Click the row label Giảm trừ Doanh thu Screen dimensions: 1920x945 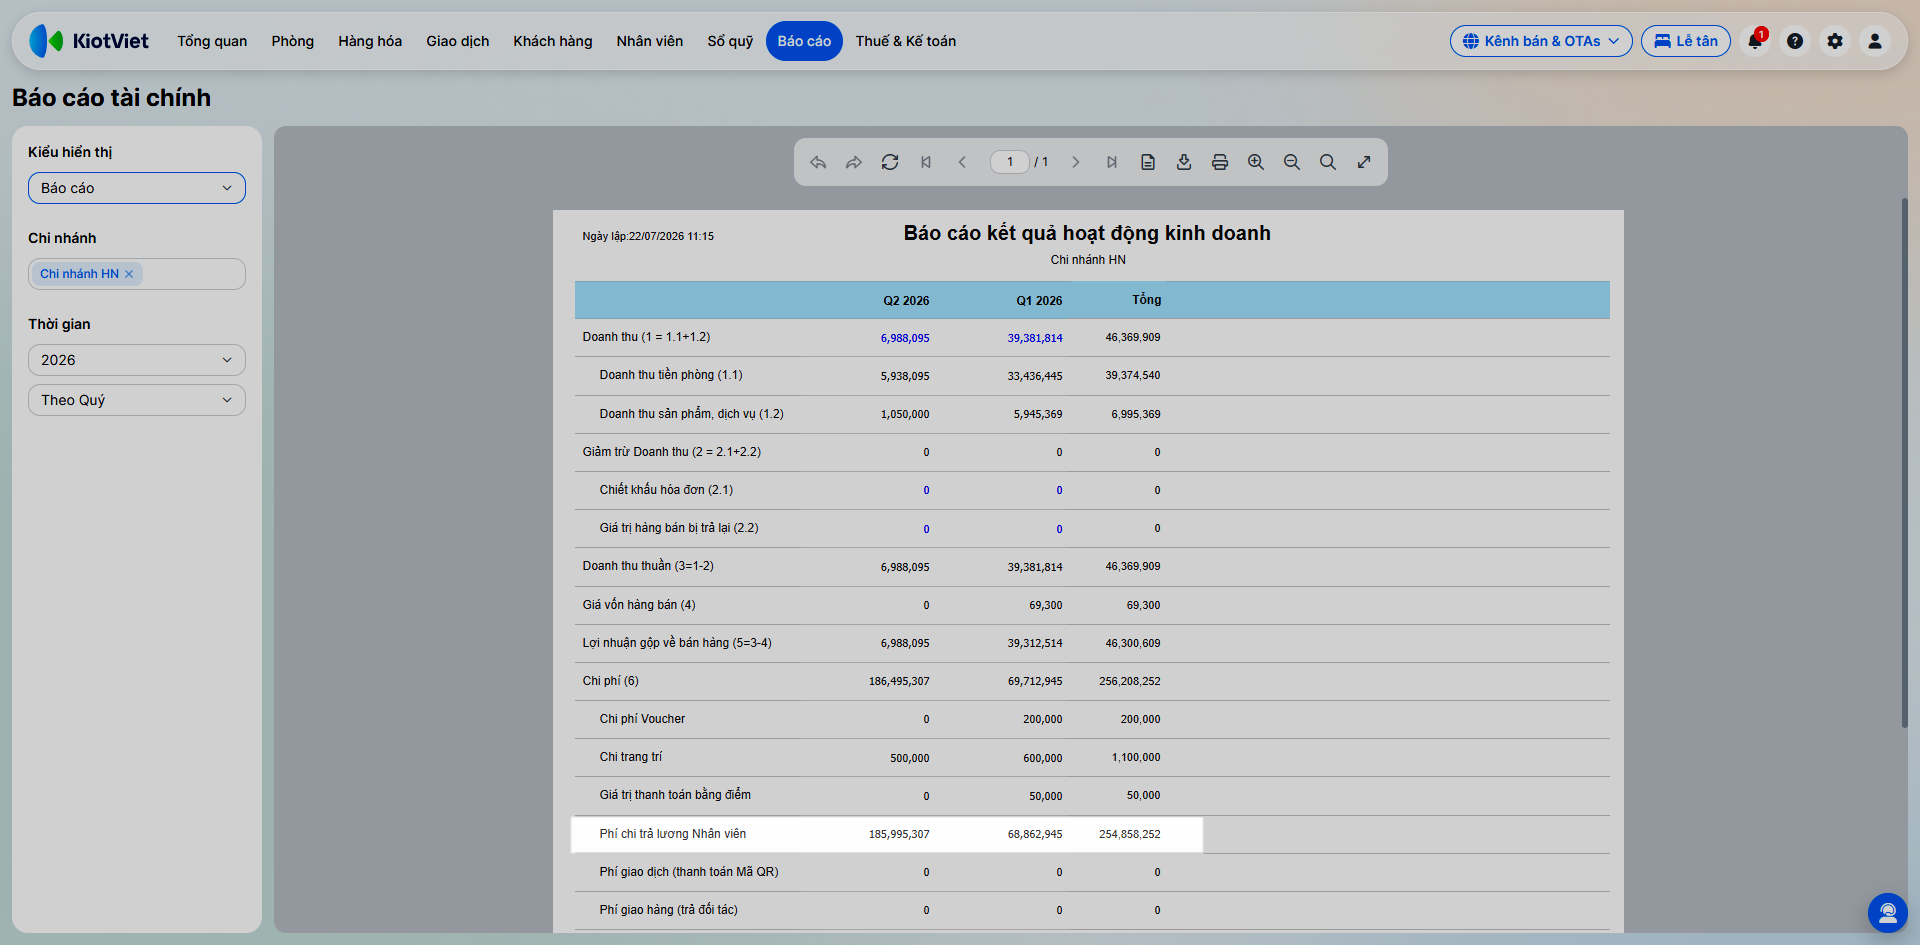672,452
